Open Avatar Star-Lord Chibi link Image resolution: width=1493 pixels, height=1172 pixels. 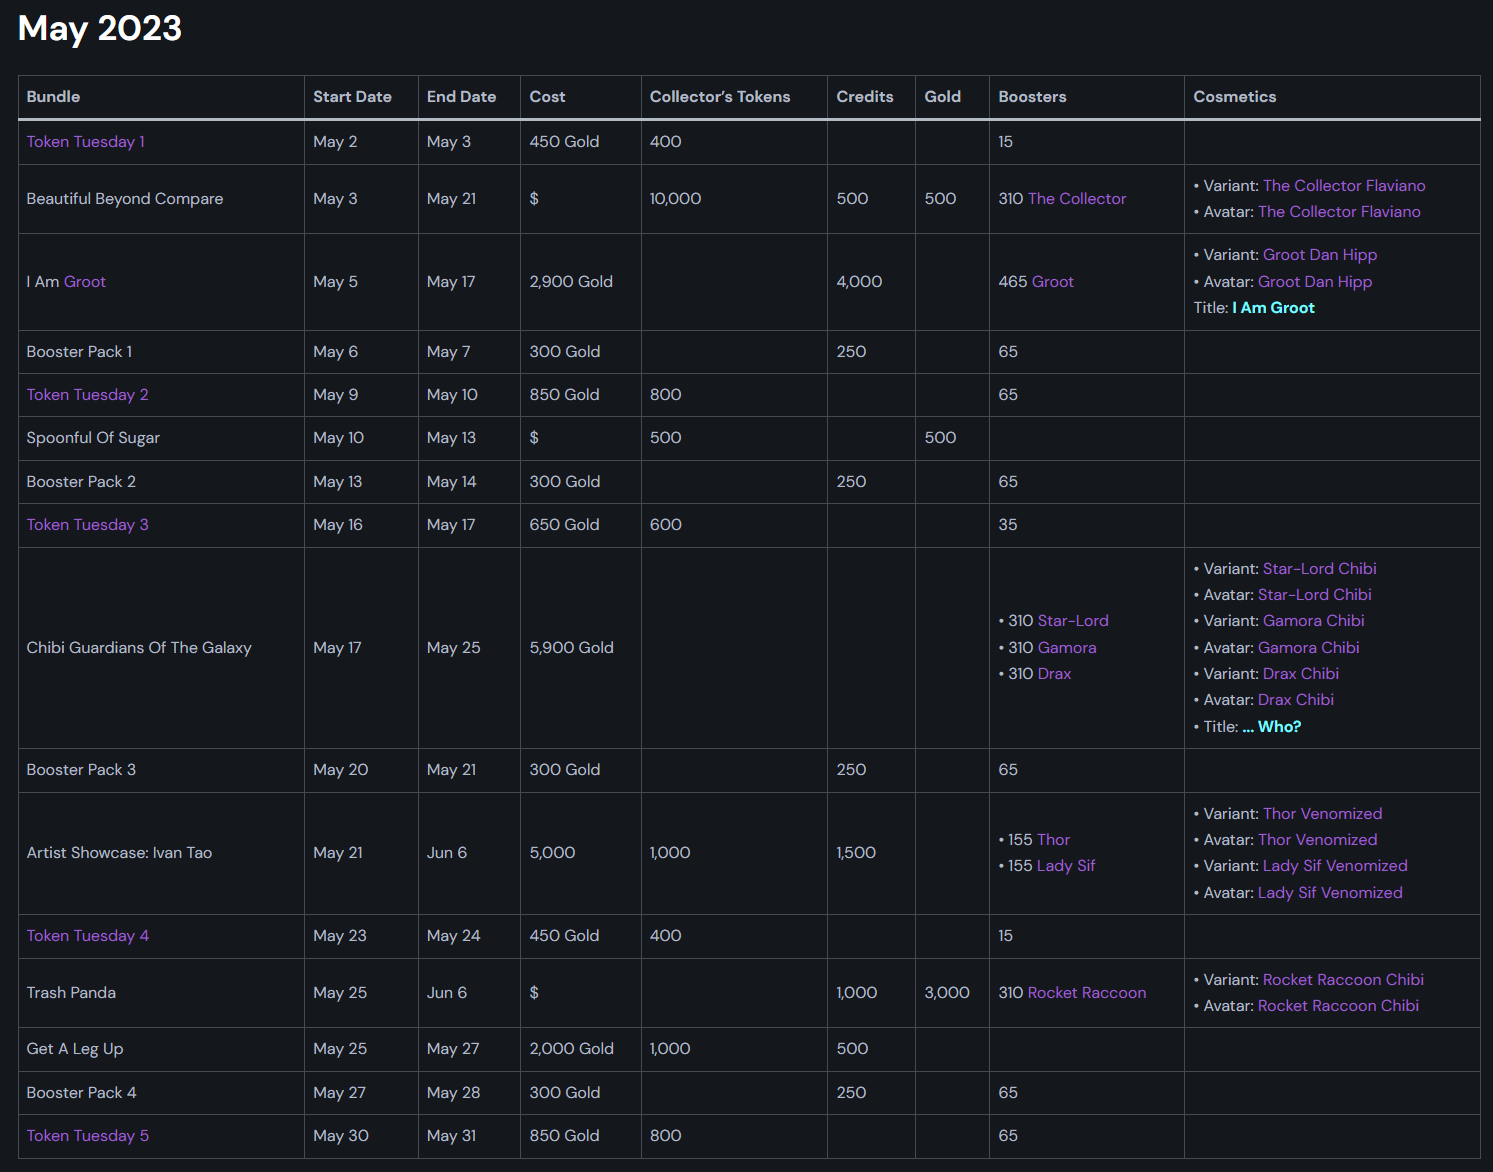(x=1315, y=595)
